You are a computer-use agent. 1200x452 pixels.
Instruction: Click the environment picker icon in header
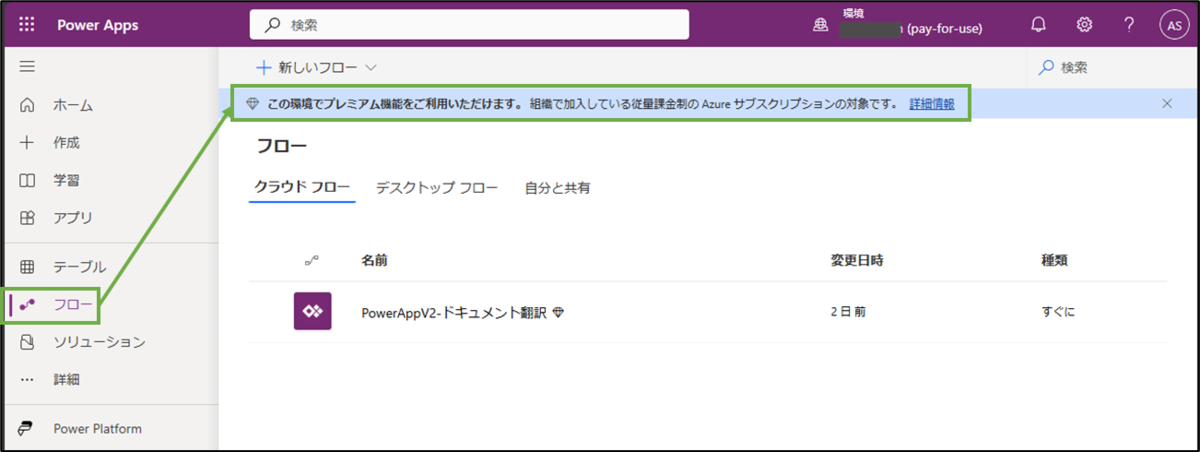(820, 27)
